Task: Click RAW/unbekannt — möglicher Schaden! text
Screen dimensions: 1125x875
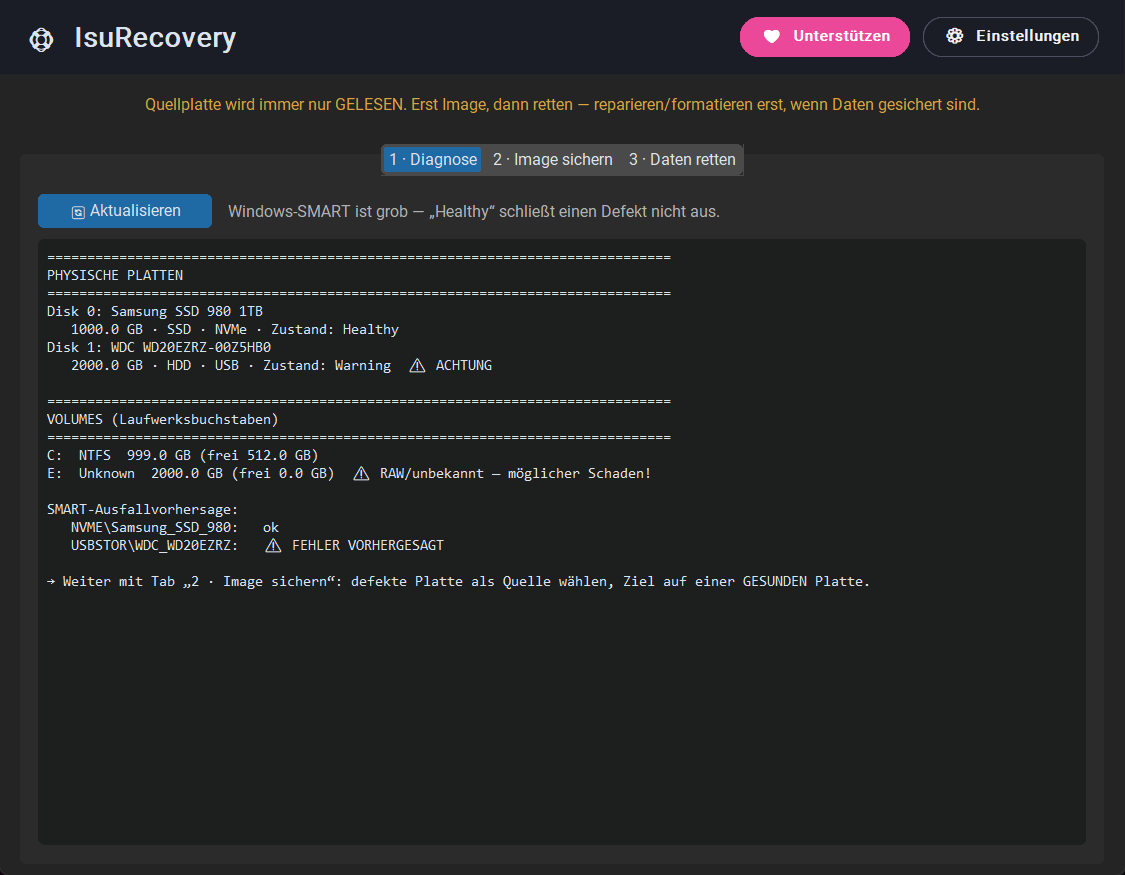Action: pyautogui.click(x=515, y=473)
